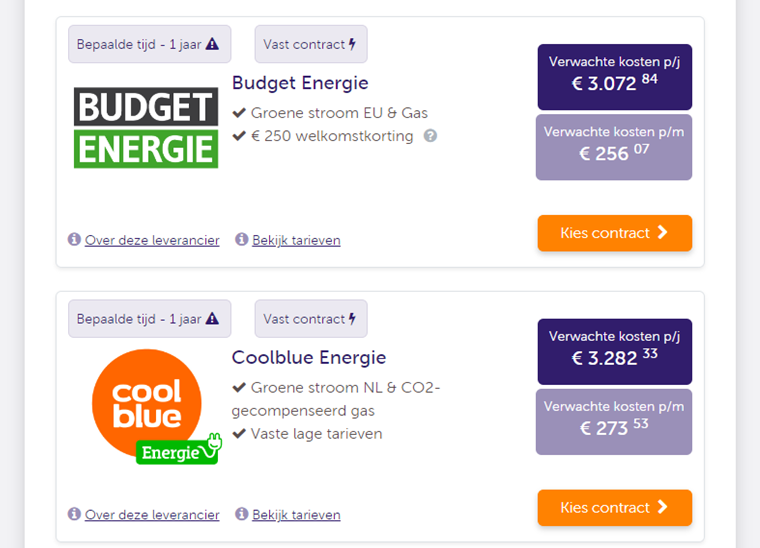This screenshot has width=760, height=548.
Task: Choose the Budget Energie contract button
Action: click(x=615, y=233)
